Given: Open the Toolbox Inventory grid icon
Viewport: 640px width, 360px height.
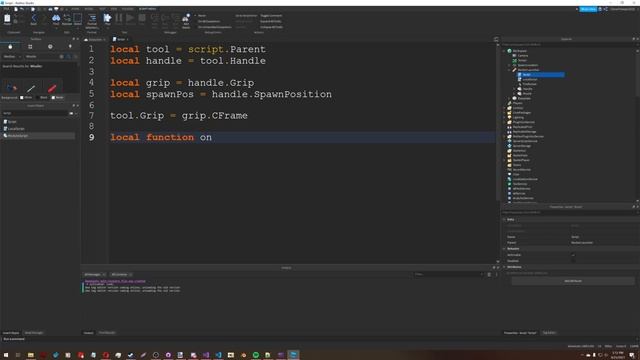Looking at the screenshot, I should coord(30,47).
